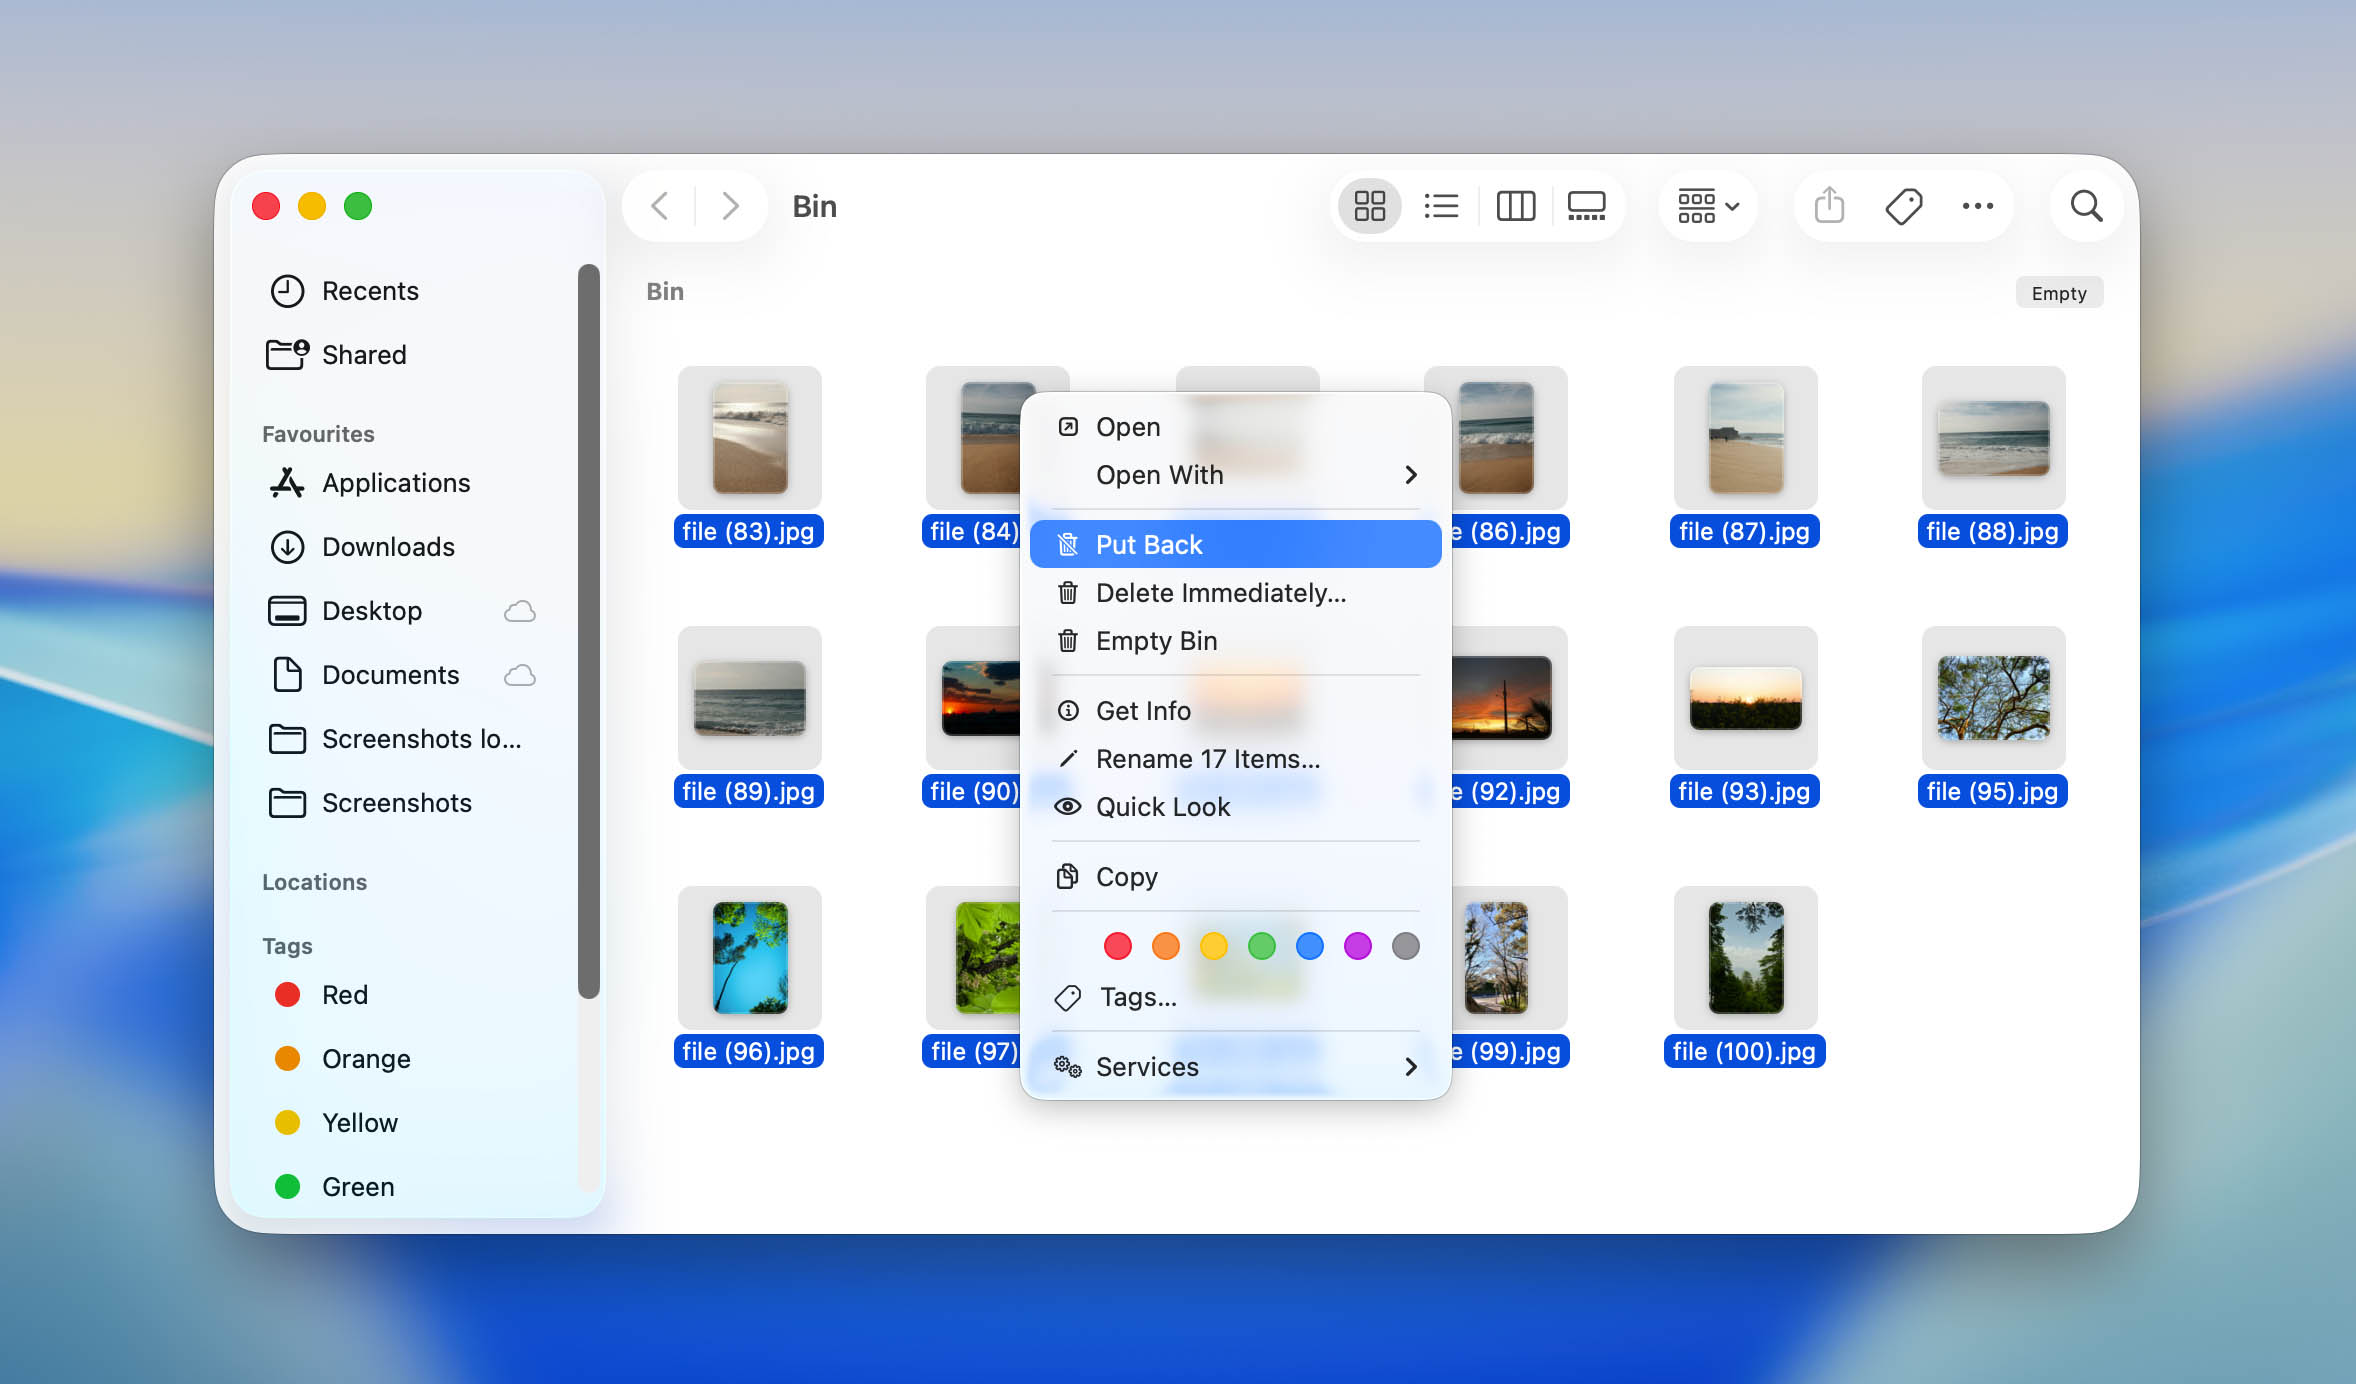The image size is (2356, 1384).
Task: Click the Empty button in Bin
Action: (x=2059, y=293)
